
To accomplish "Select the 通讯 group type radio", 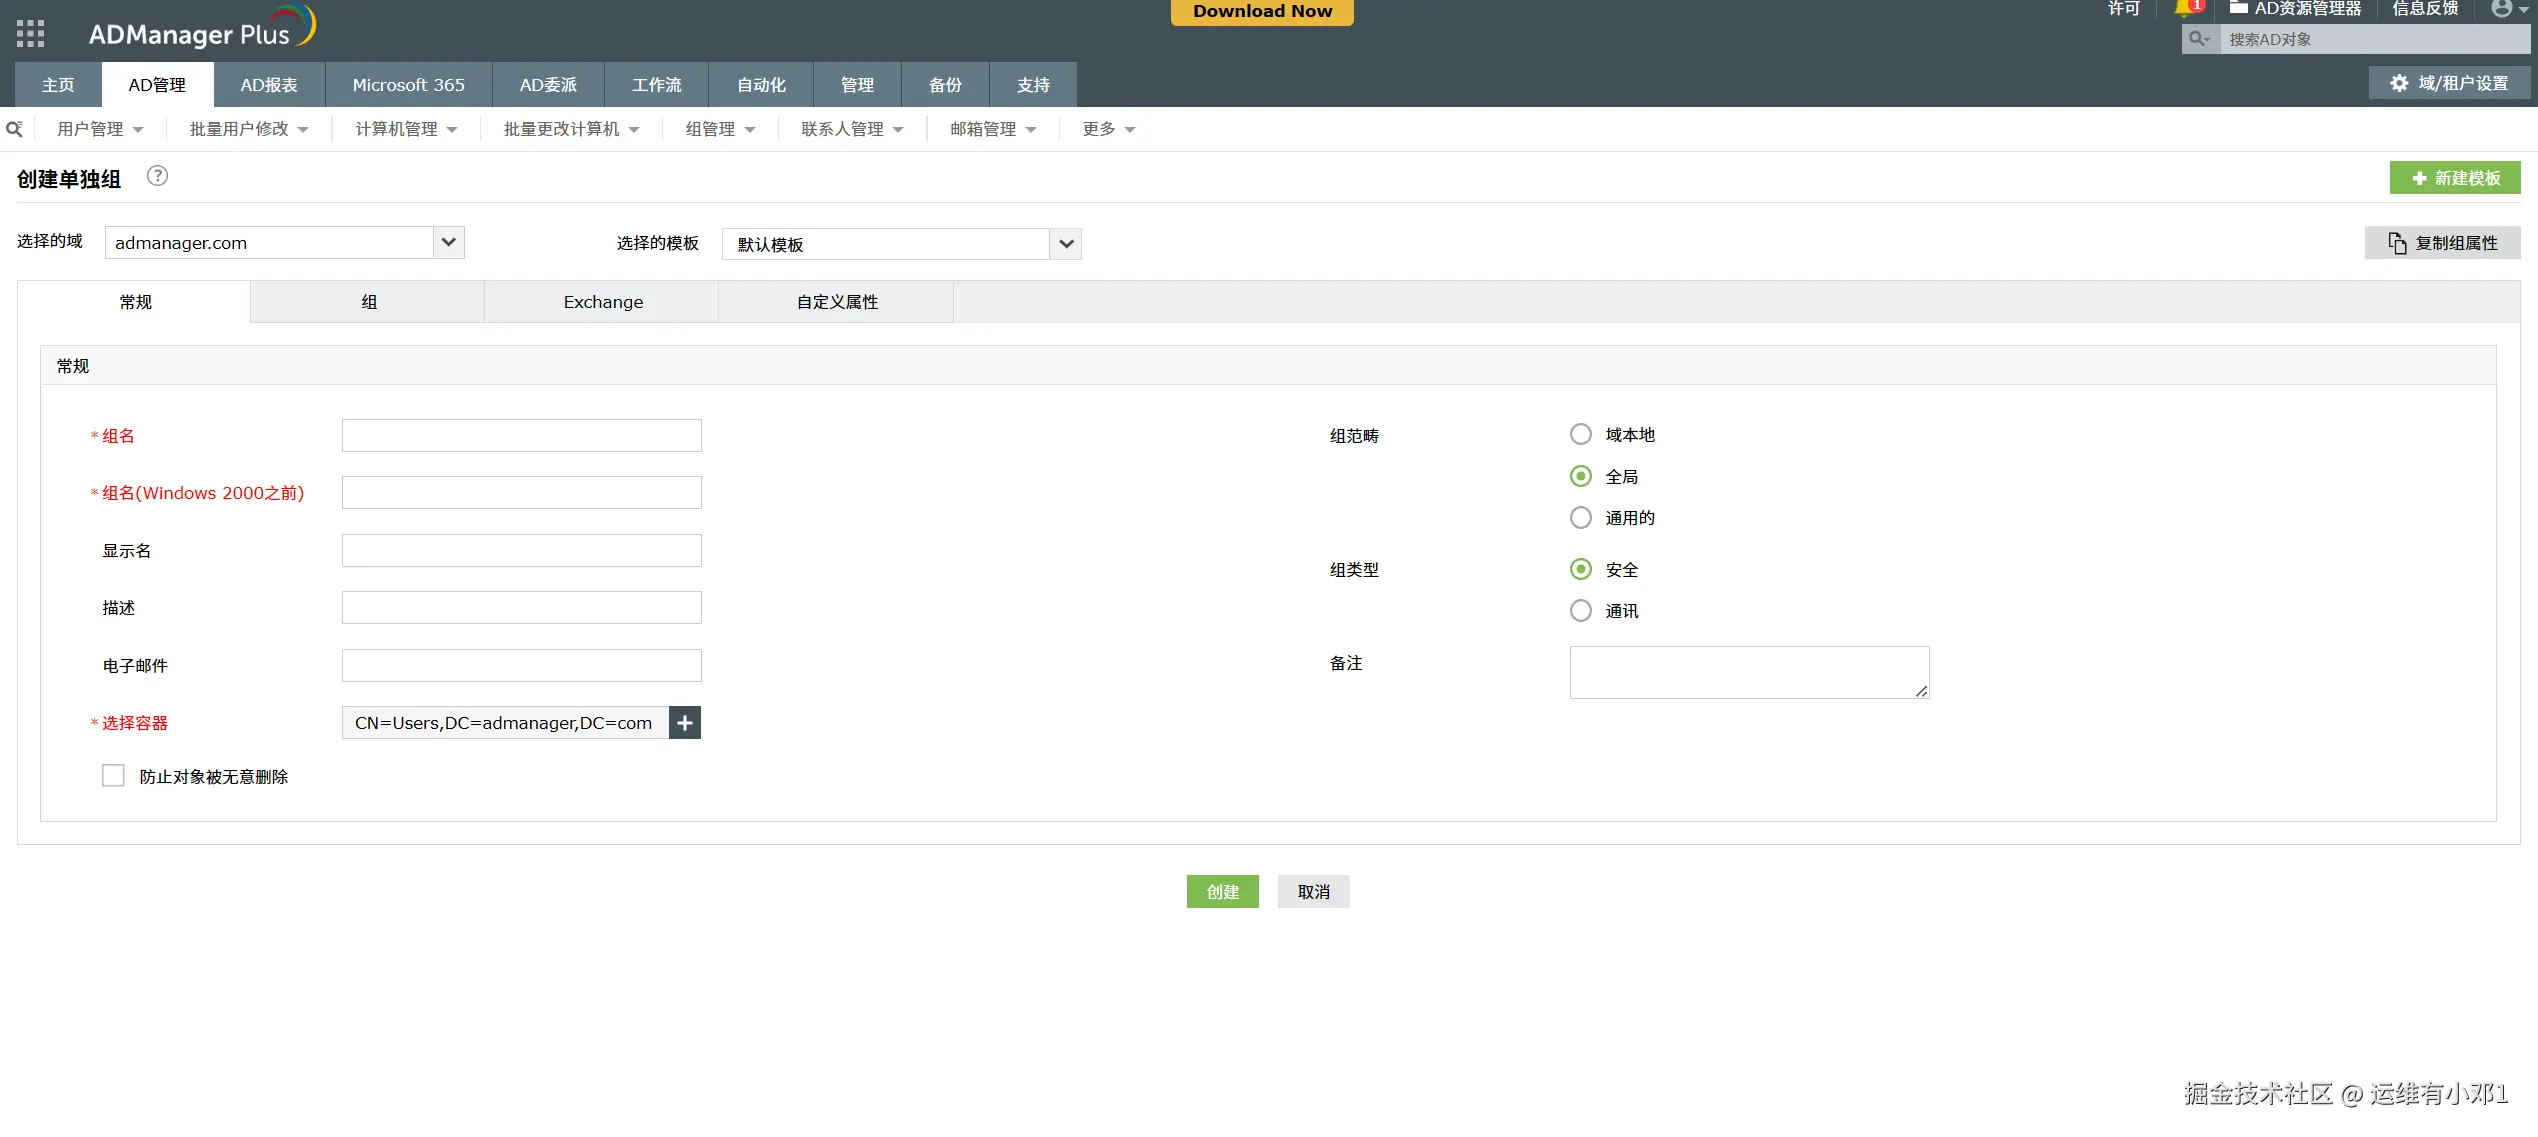I will coord(1580,610).
